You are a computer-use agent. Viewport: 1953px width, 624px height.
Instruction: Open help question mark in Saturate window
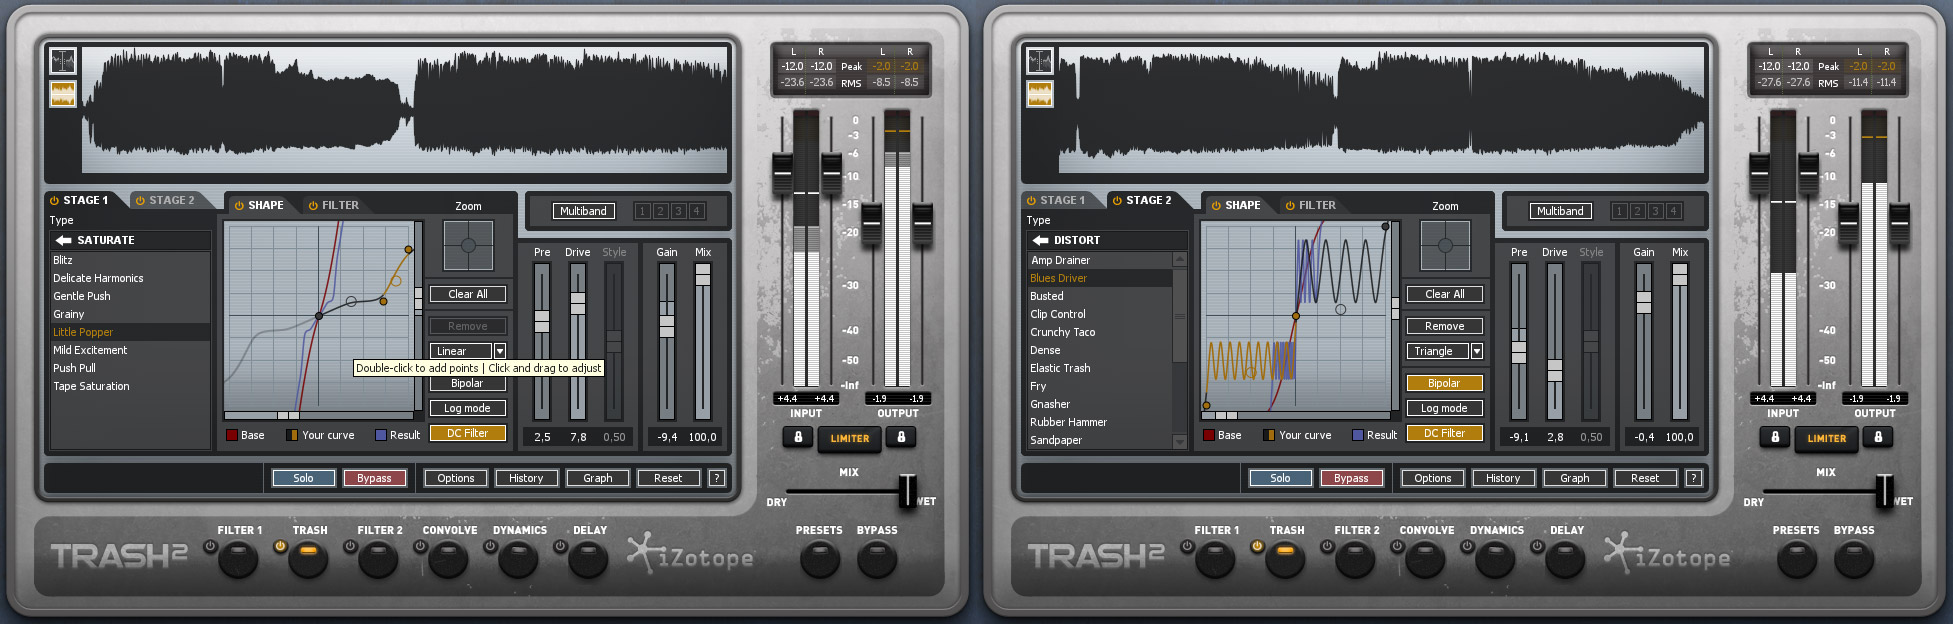pyautogui.click(x=716, y=478)
